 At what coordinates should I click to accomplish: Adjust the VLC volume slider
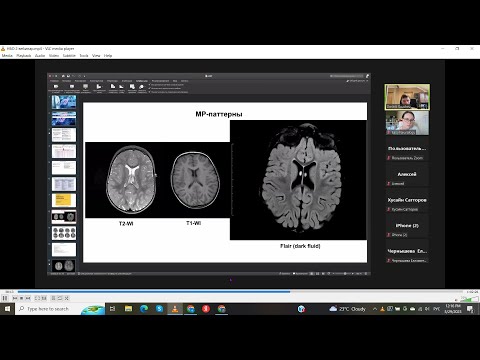click(x=469, y=299)
